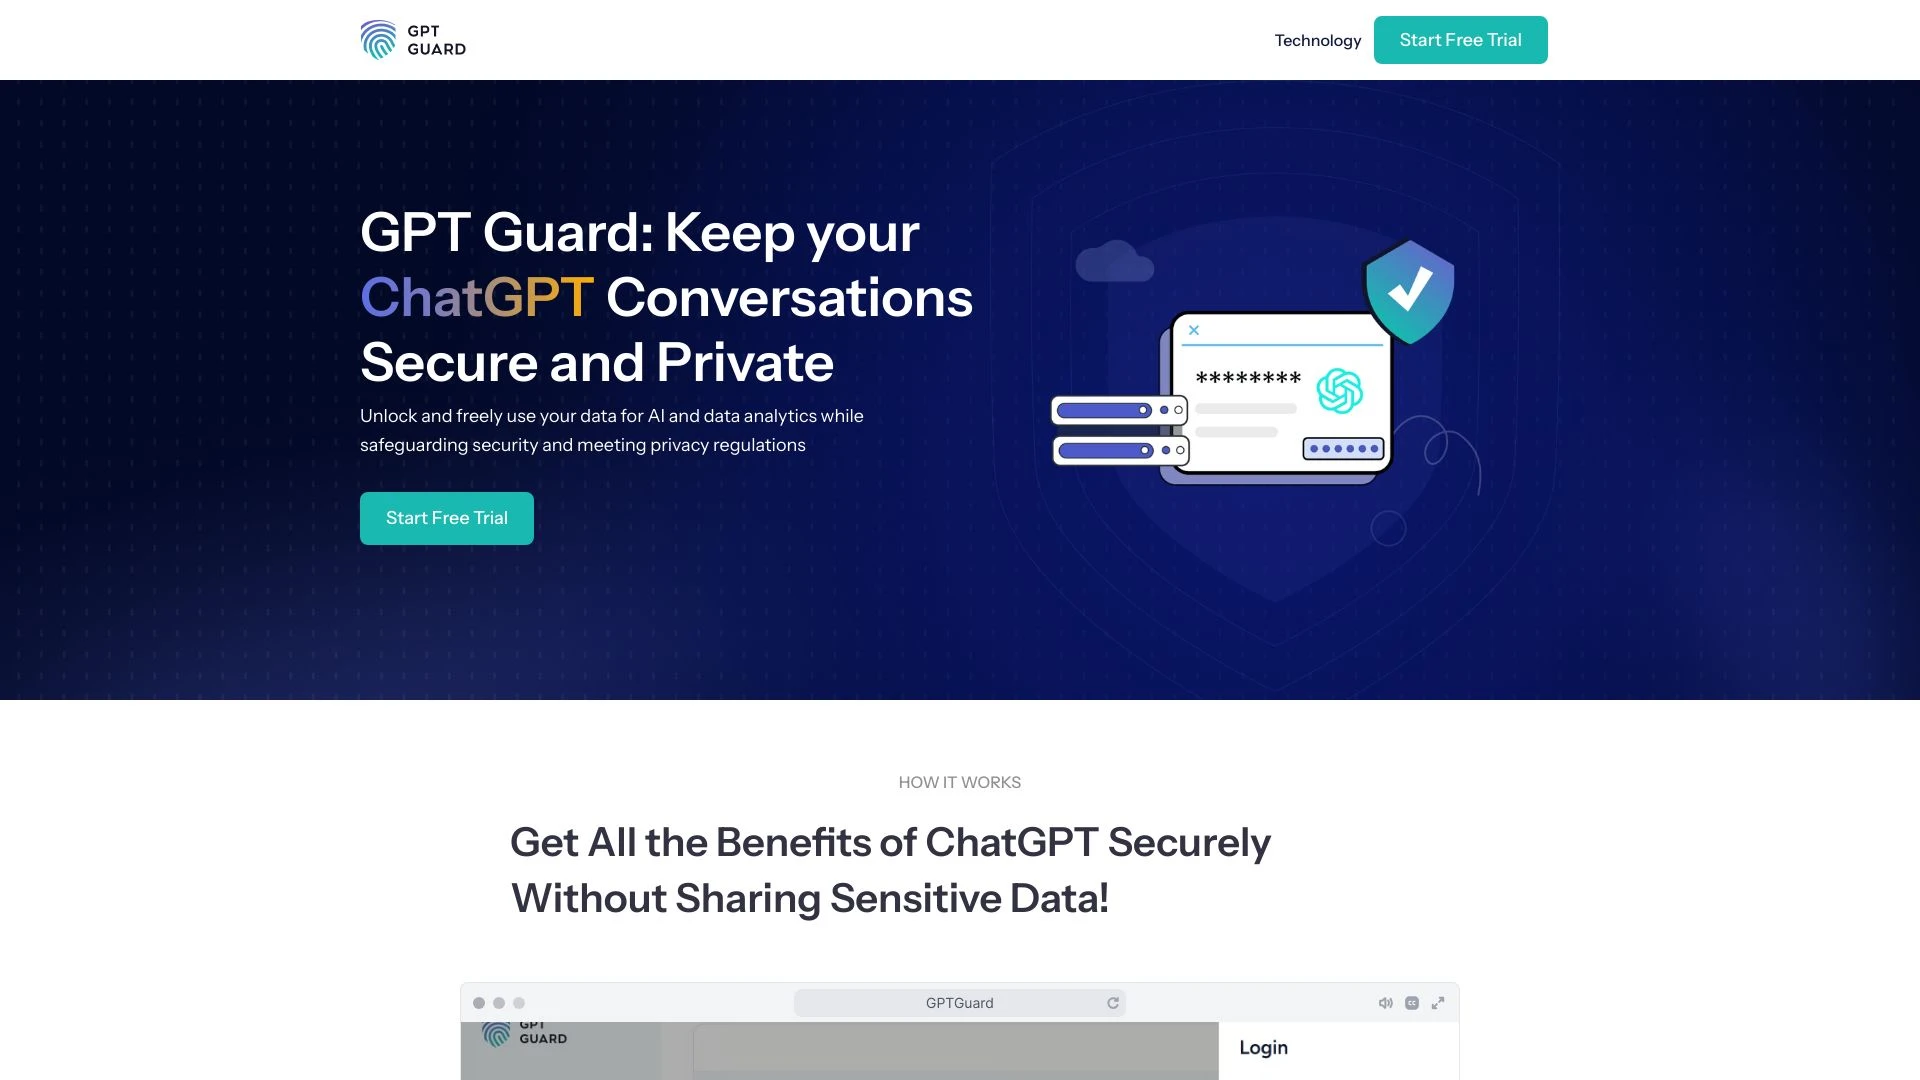Click the navbar Start Free Trial button
Image resolution: width=1920 pixels, height=1080 pixels.
coord(1460,40)
